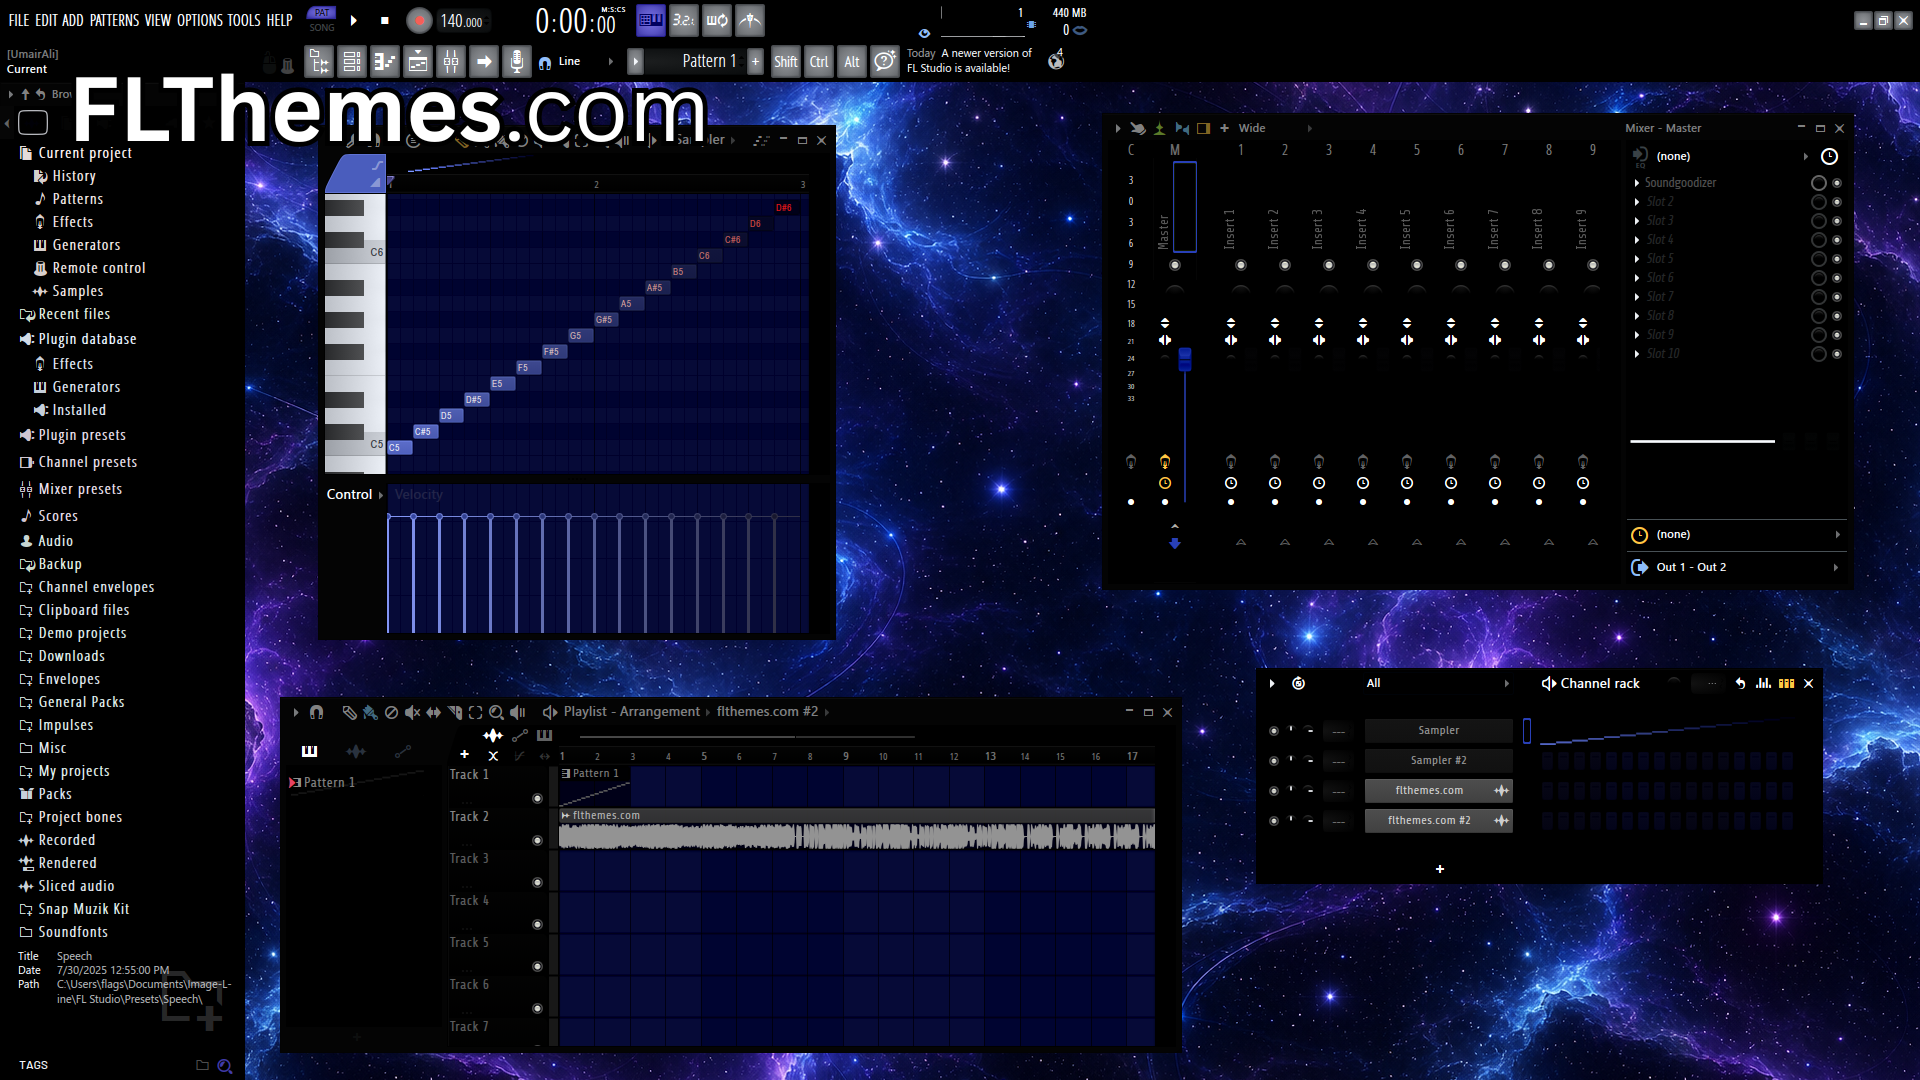Viewport: 1920px width, 1080px height.
Task: Click the Master track volume fader
Action: pos(1185,359)
